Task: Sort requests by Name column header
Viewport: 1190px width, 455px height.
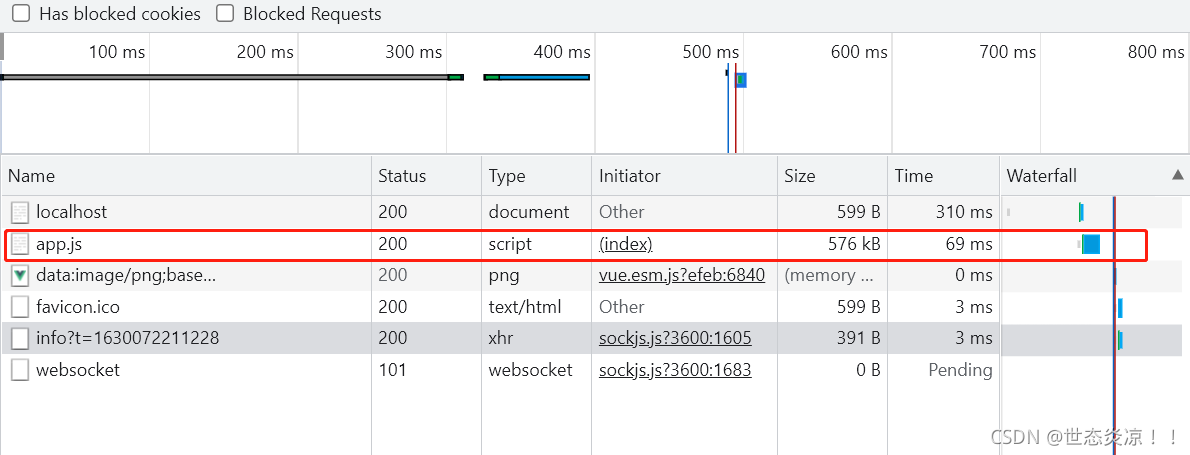Action: [32, 176]
